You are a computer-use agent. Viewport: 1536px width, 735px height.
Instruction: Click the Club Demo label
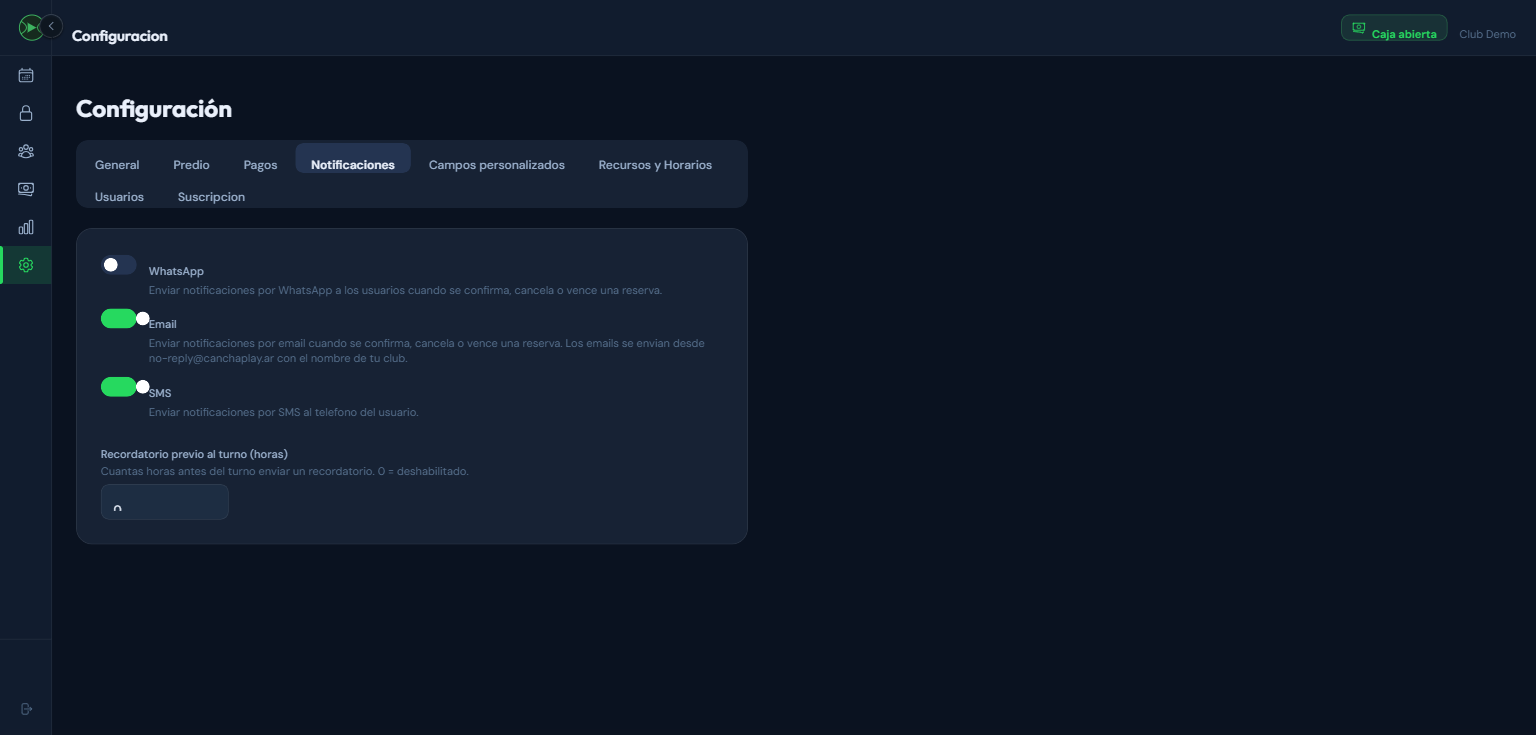(x=1487, y=34)
